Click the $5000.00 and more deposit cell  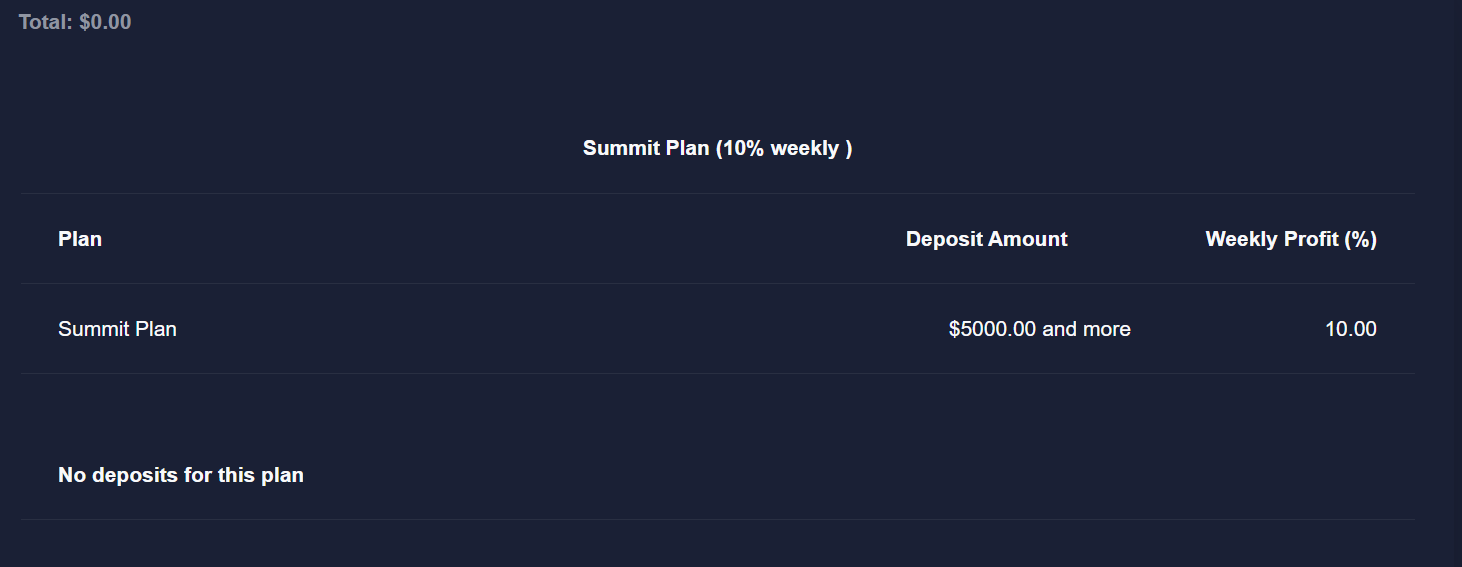1040,329
